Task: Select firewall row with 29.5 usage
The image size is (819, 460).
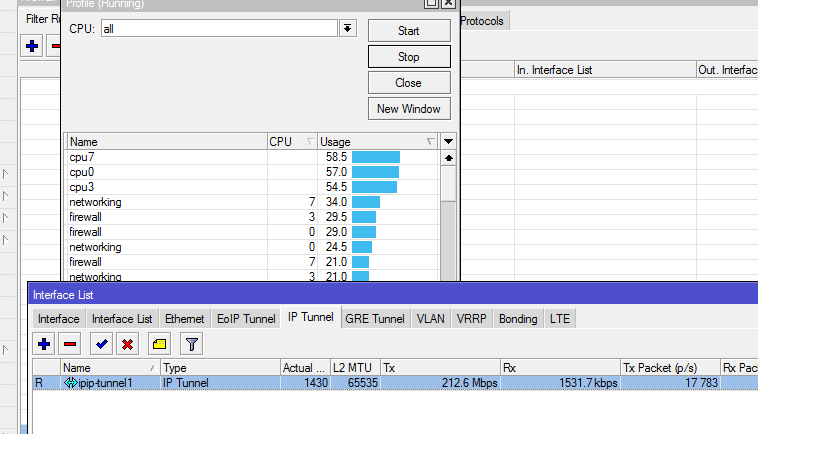Action: (253, 217)
